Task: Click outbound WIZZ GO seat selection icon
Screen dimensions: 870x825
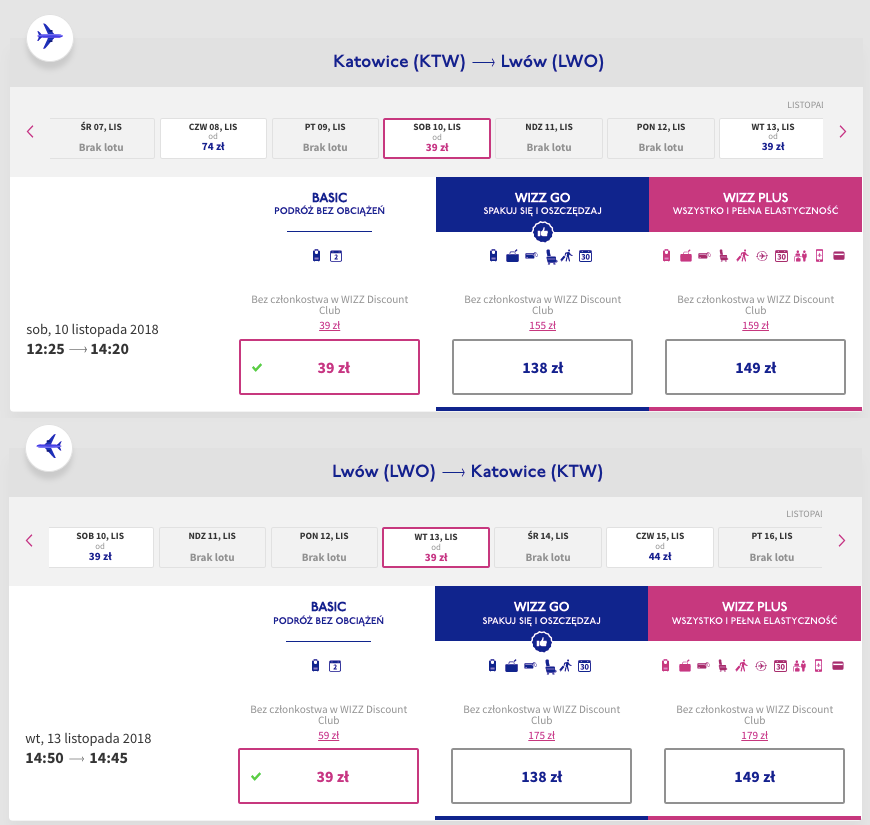Action: click(x=549, y=257)
